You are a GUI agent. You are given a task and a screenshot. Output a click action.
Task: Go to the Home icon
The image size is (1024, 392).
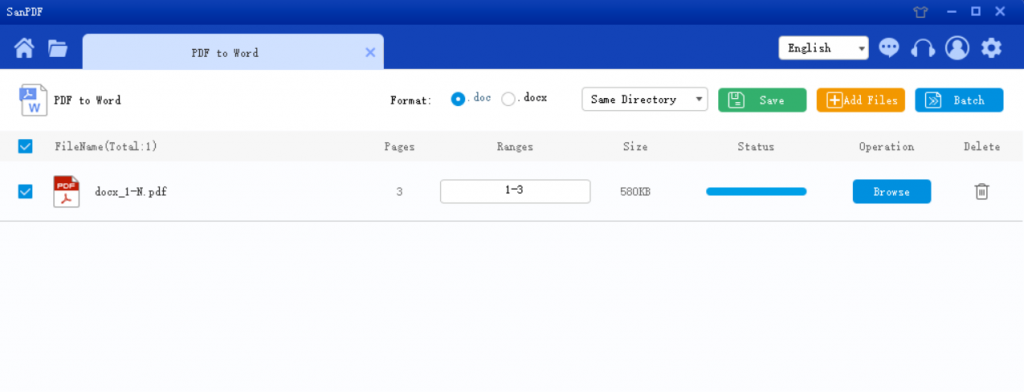click(x=24, y=48)
